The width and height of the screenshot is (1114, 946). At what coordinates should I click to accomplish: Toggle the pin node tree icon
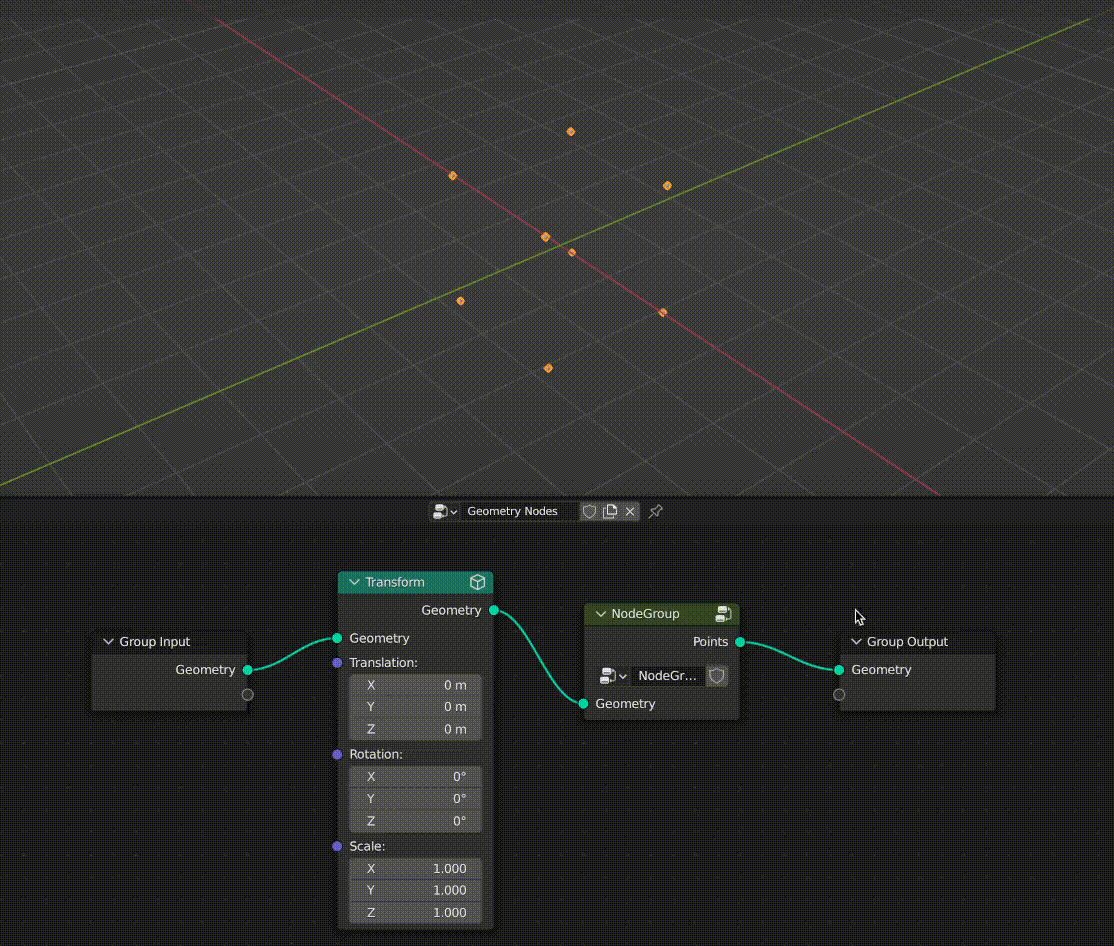pyautogui.click(x=656, y=511)
